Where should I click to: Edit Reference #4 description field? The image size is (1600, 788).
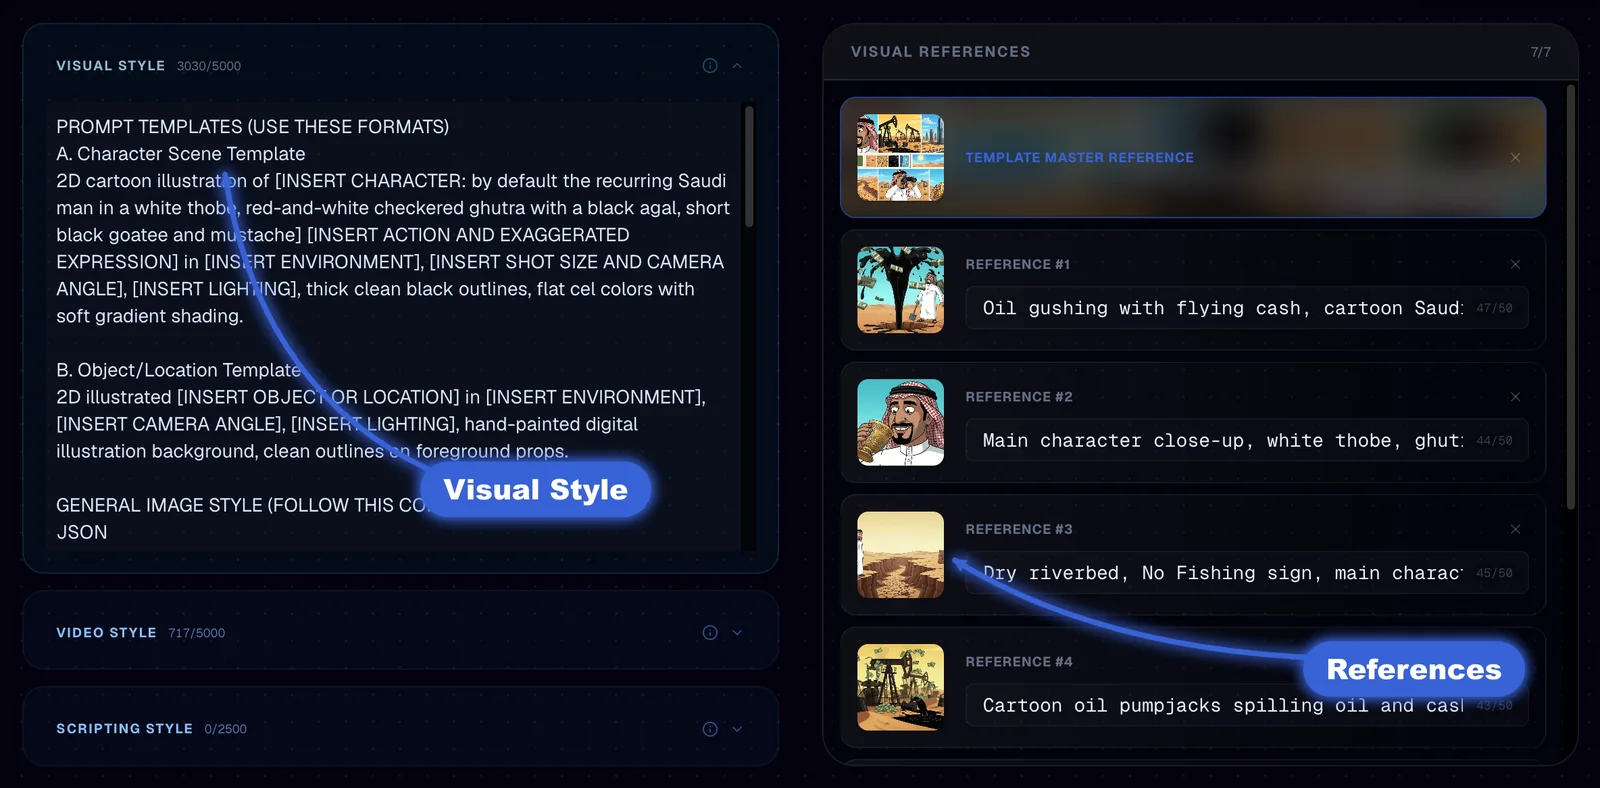click(1247, 706)
